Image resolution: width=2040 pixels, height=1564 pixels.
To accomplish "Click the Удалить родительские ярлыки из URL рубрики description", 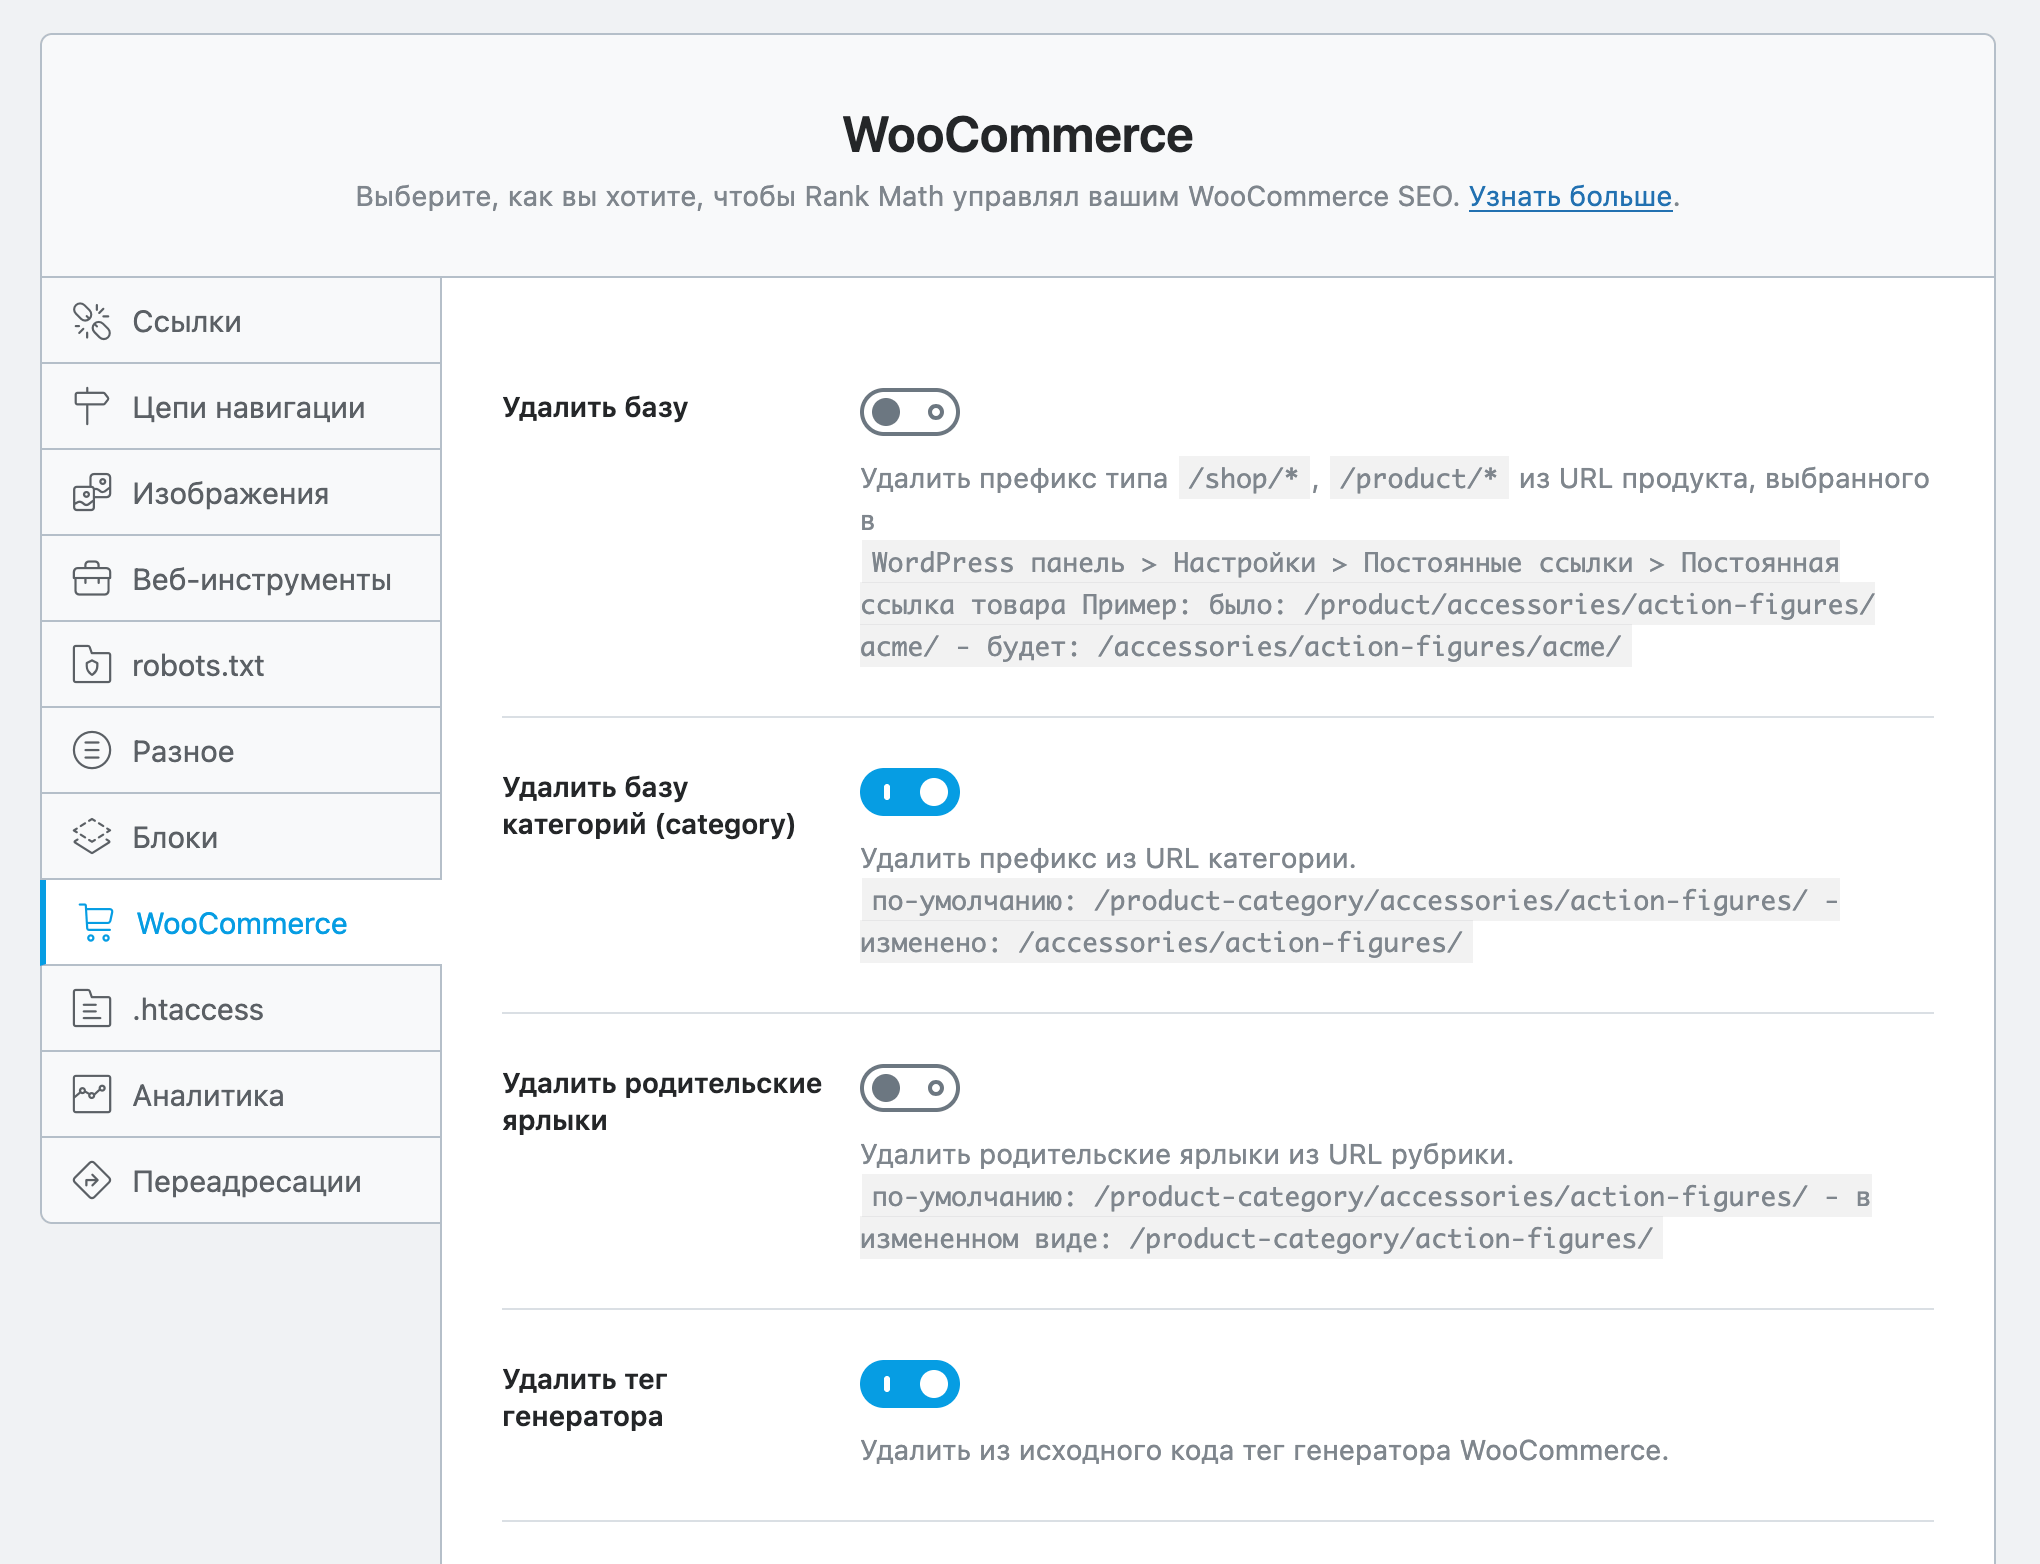I will tap(1187, 1154).
